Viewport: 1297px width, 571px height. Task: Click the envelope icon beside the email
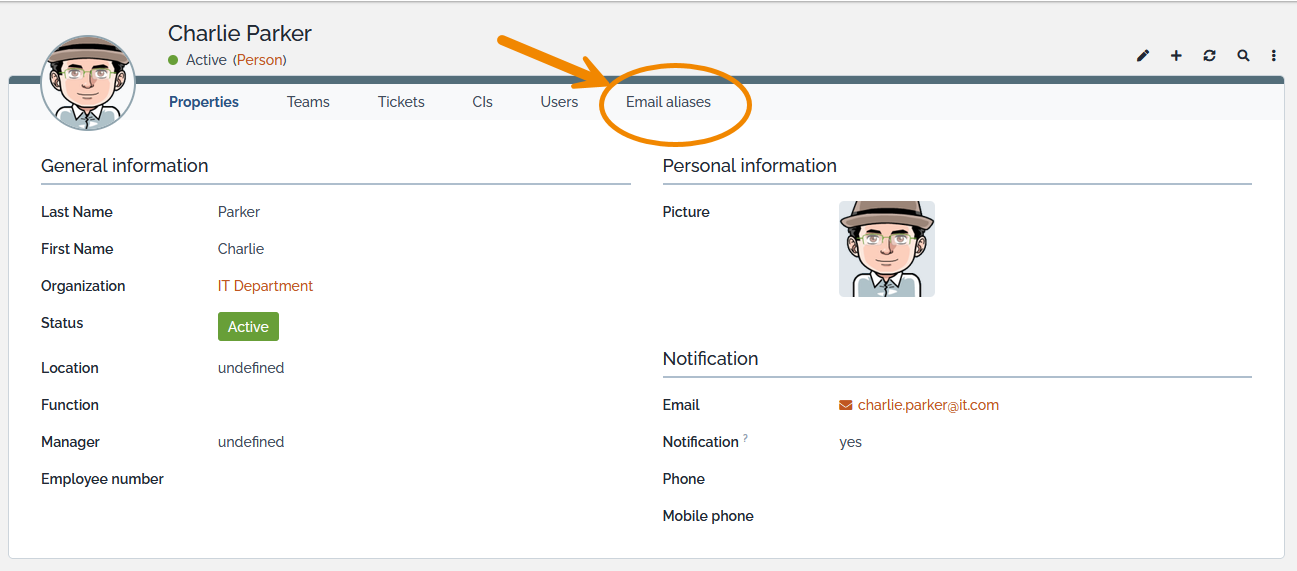coord(846,405)
